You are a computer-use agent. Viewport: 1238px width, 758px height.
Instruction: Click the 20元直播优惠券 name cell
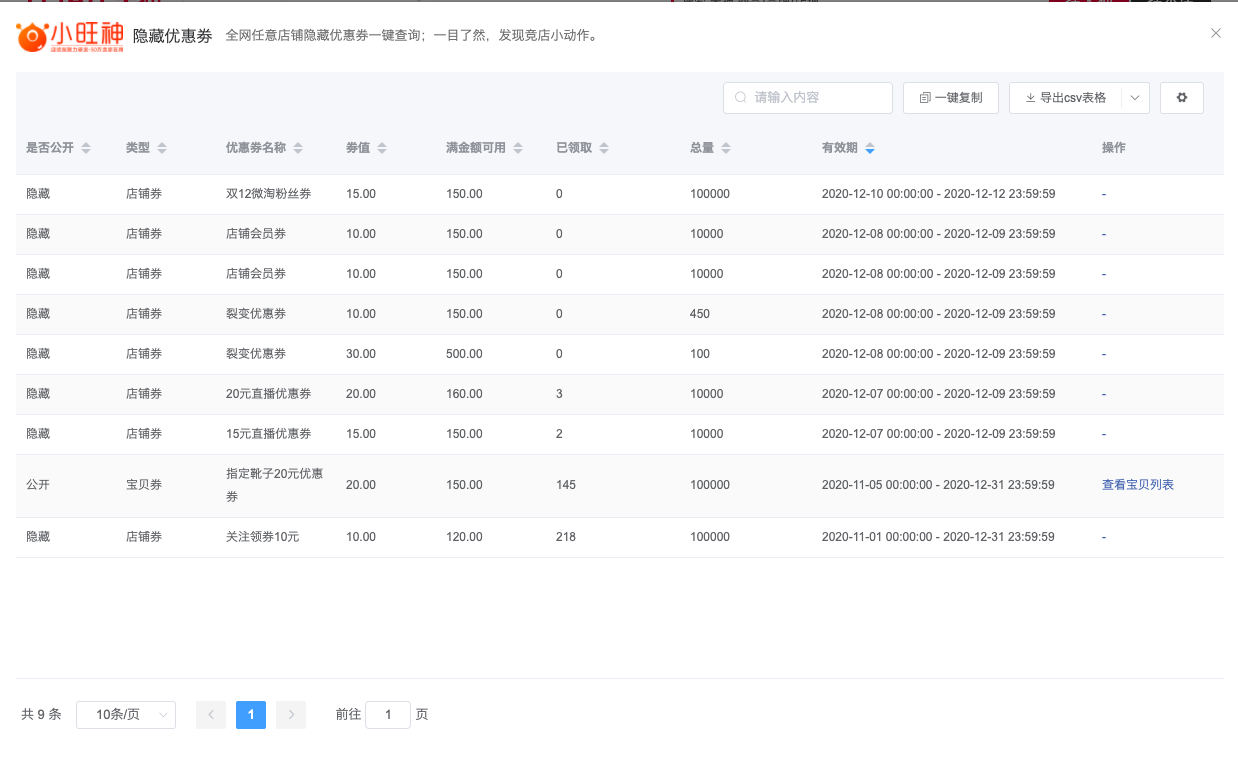pos(268,394)
